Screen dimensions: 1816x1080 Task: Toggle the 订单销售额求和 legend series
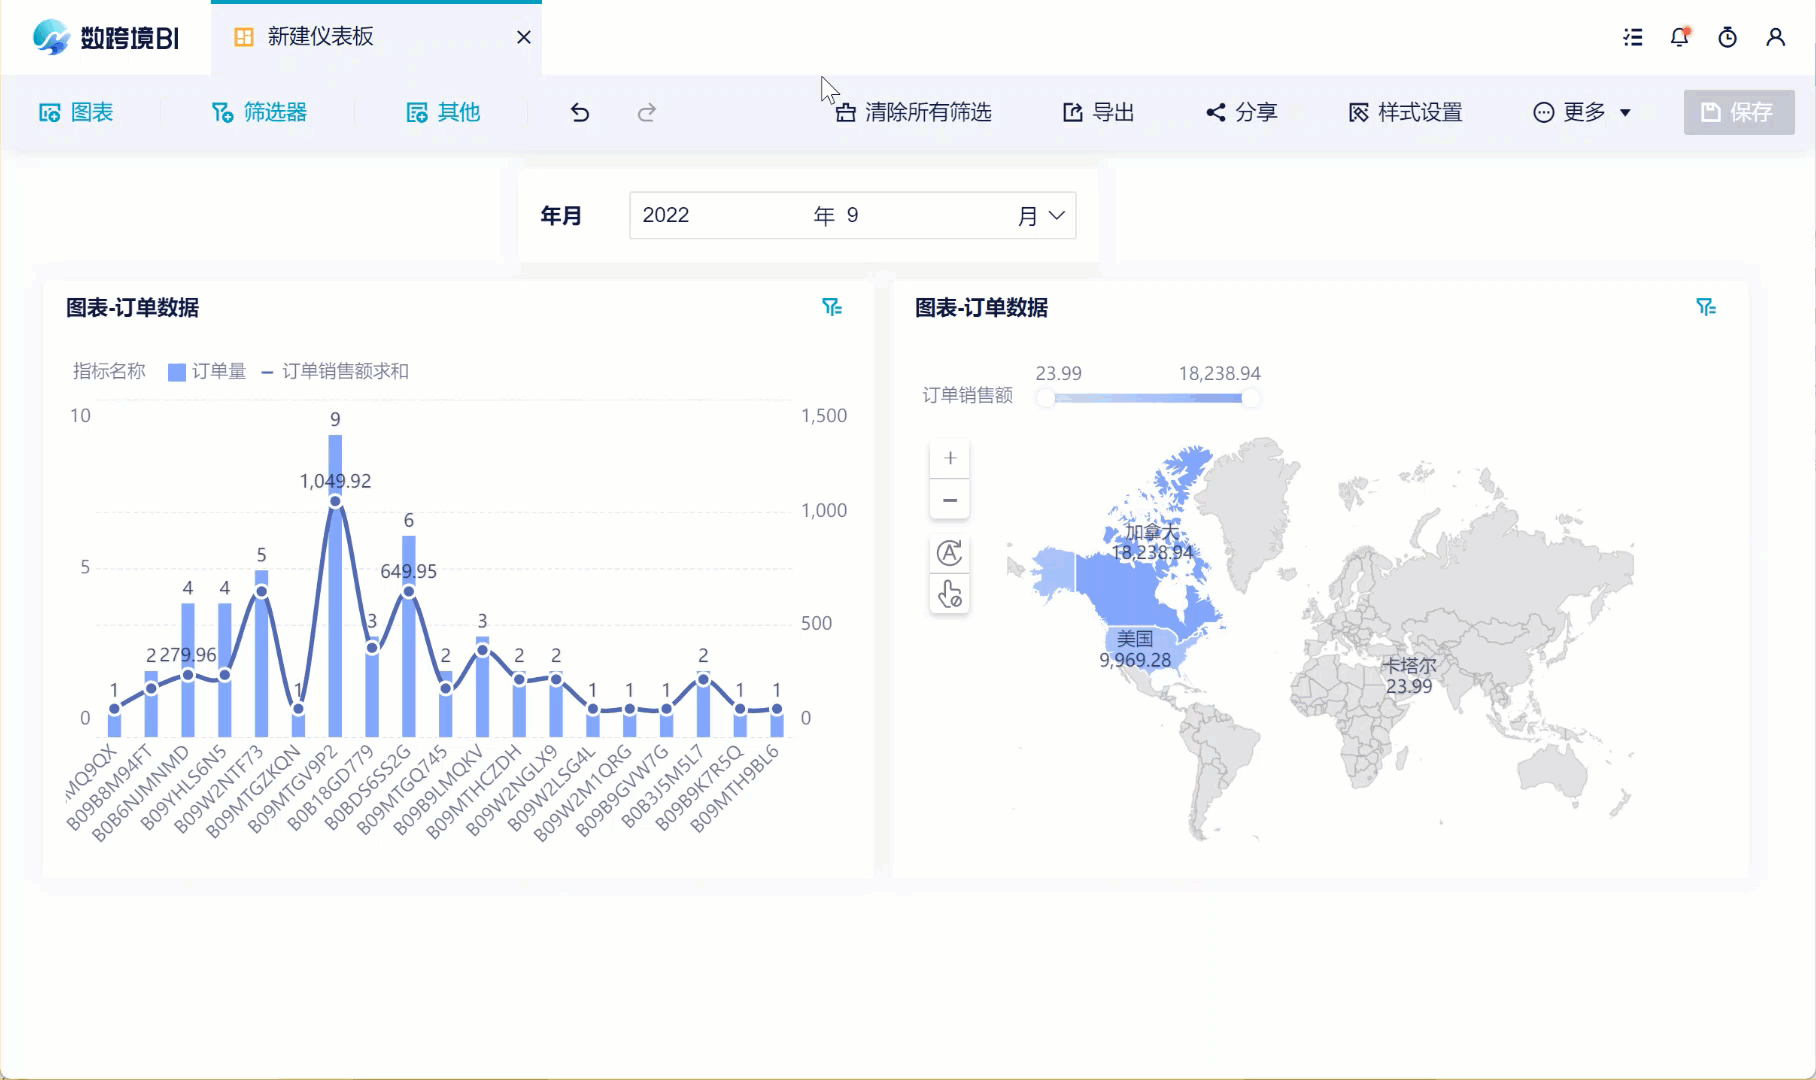pyautogui.click(x=335, y=372)
